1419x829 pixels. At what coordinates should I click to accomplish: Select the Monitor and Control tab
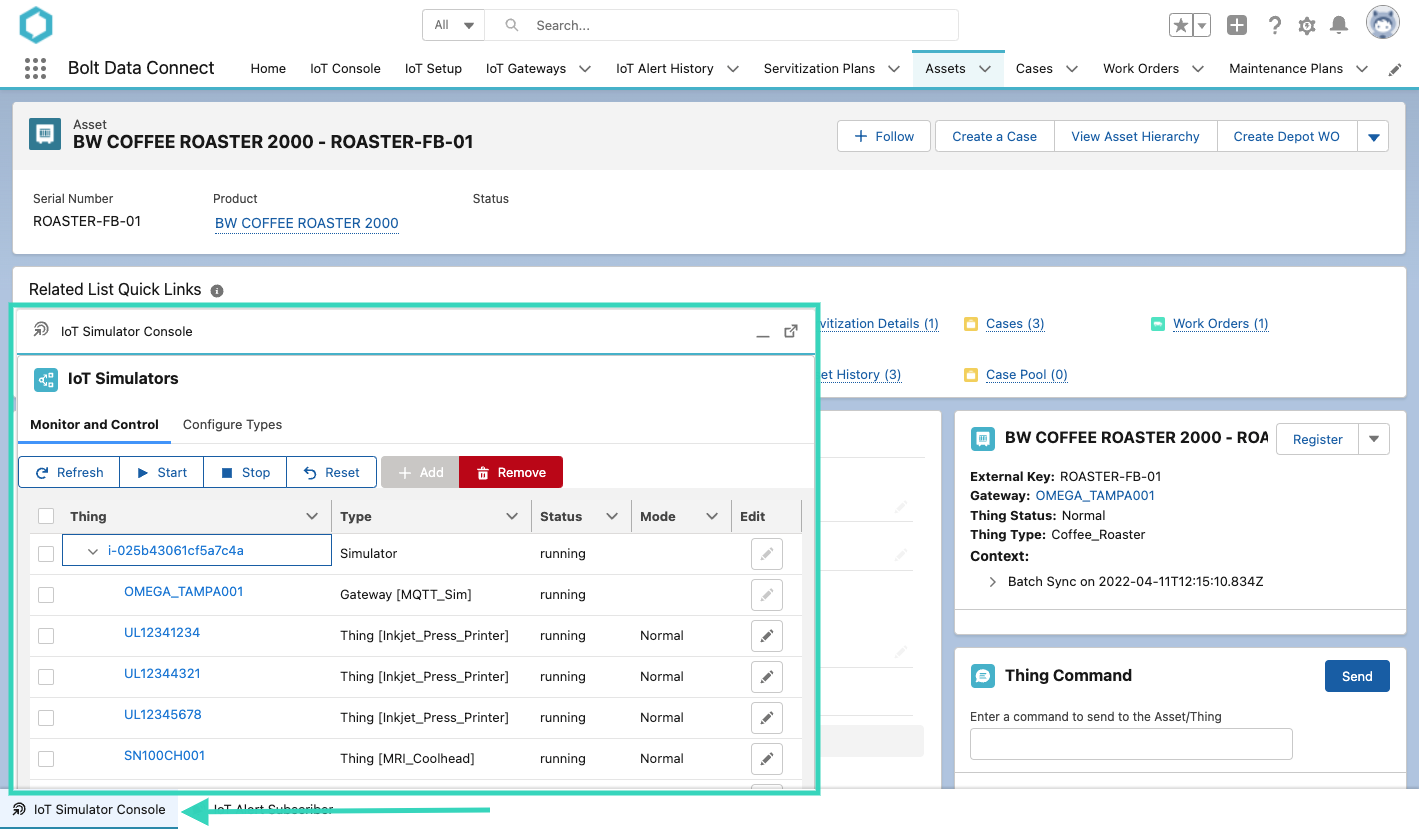(x=94, y=425)
